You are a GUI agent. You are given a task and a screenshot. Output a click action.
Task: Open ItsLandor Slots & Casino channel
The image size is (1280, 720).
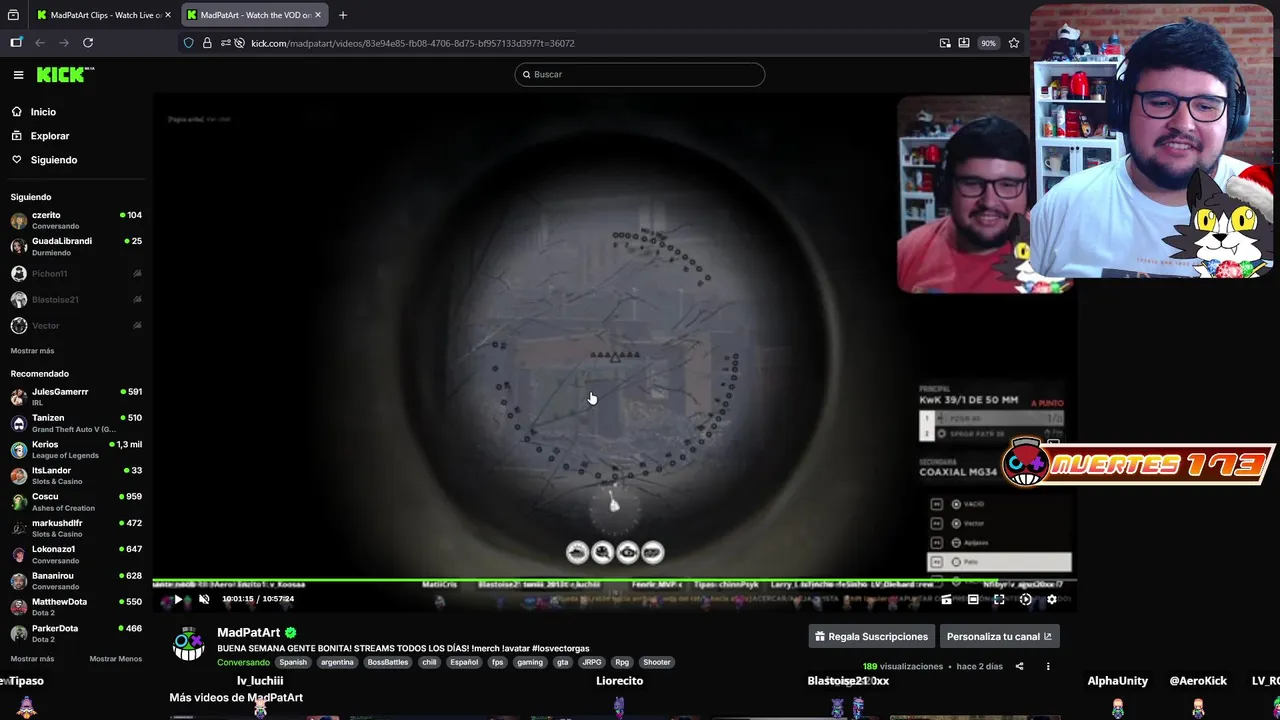(76, 475)
